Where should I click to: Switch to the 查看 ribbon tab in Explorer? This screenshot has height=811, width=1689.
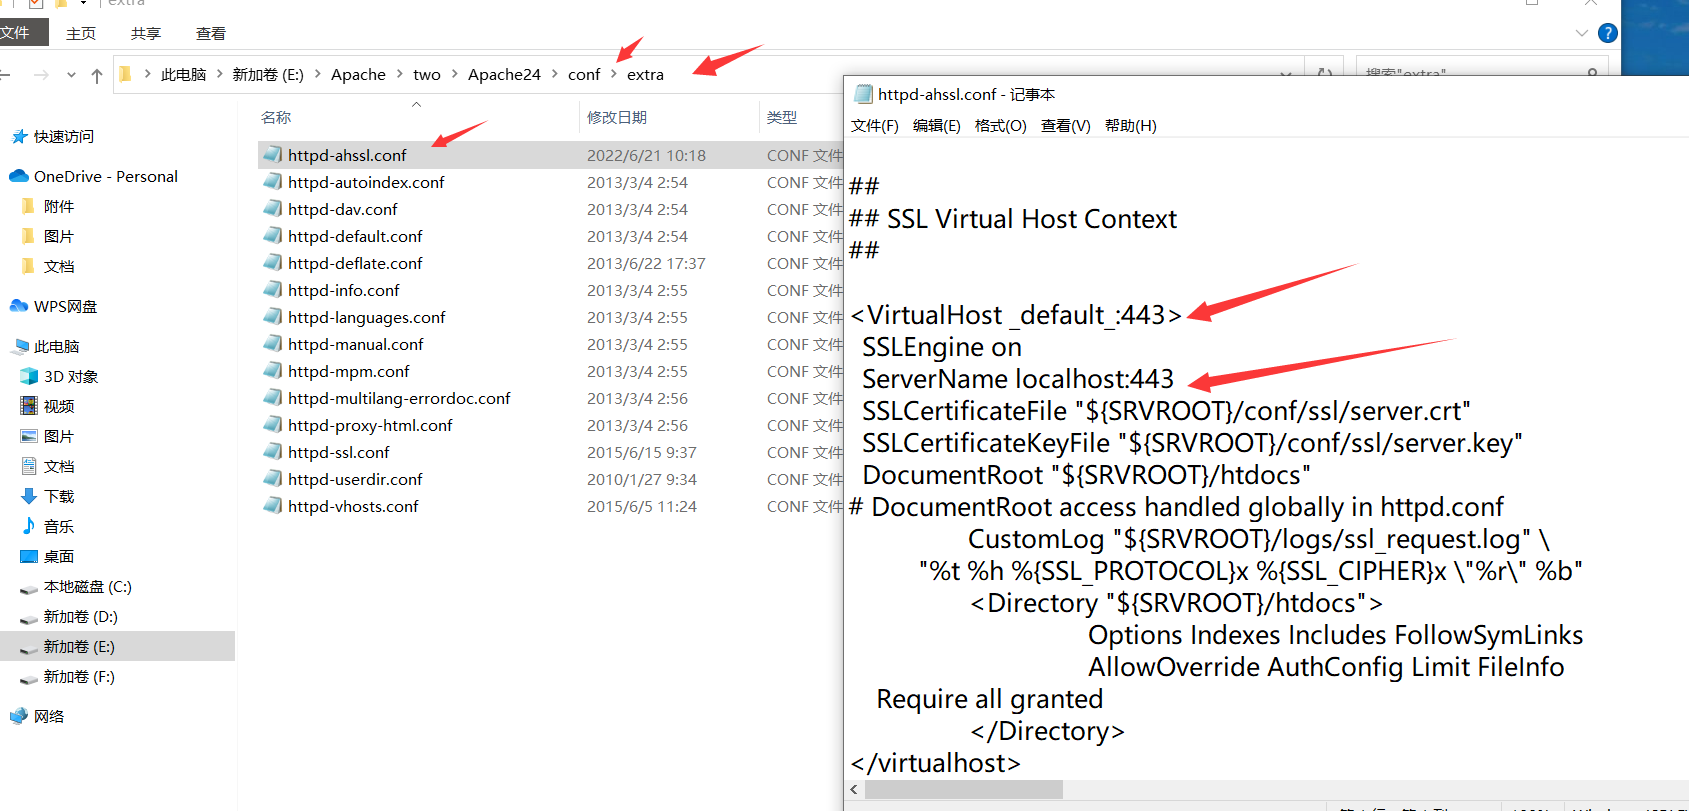211,33
